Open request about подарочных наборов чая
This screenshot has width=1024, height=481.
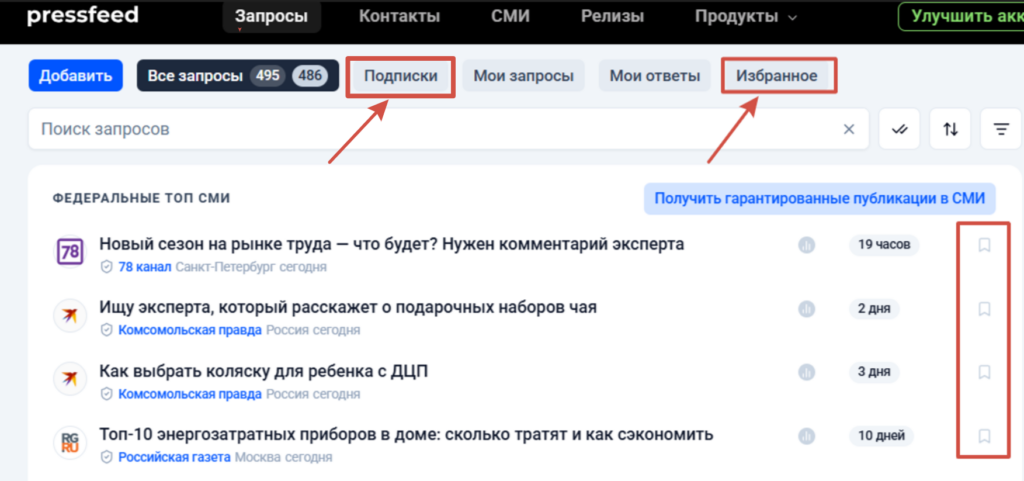tap(348, 307)
